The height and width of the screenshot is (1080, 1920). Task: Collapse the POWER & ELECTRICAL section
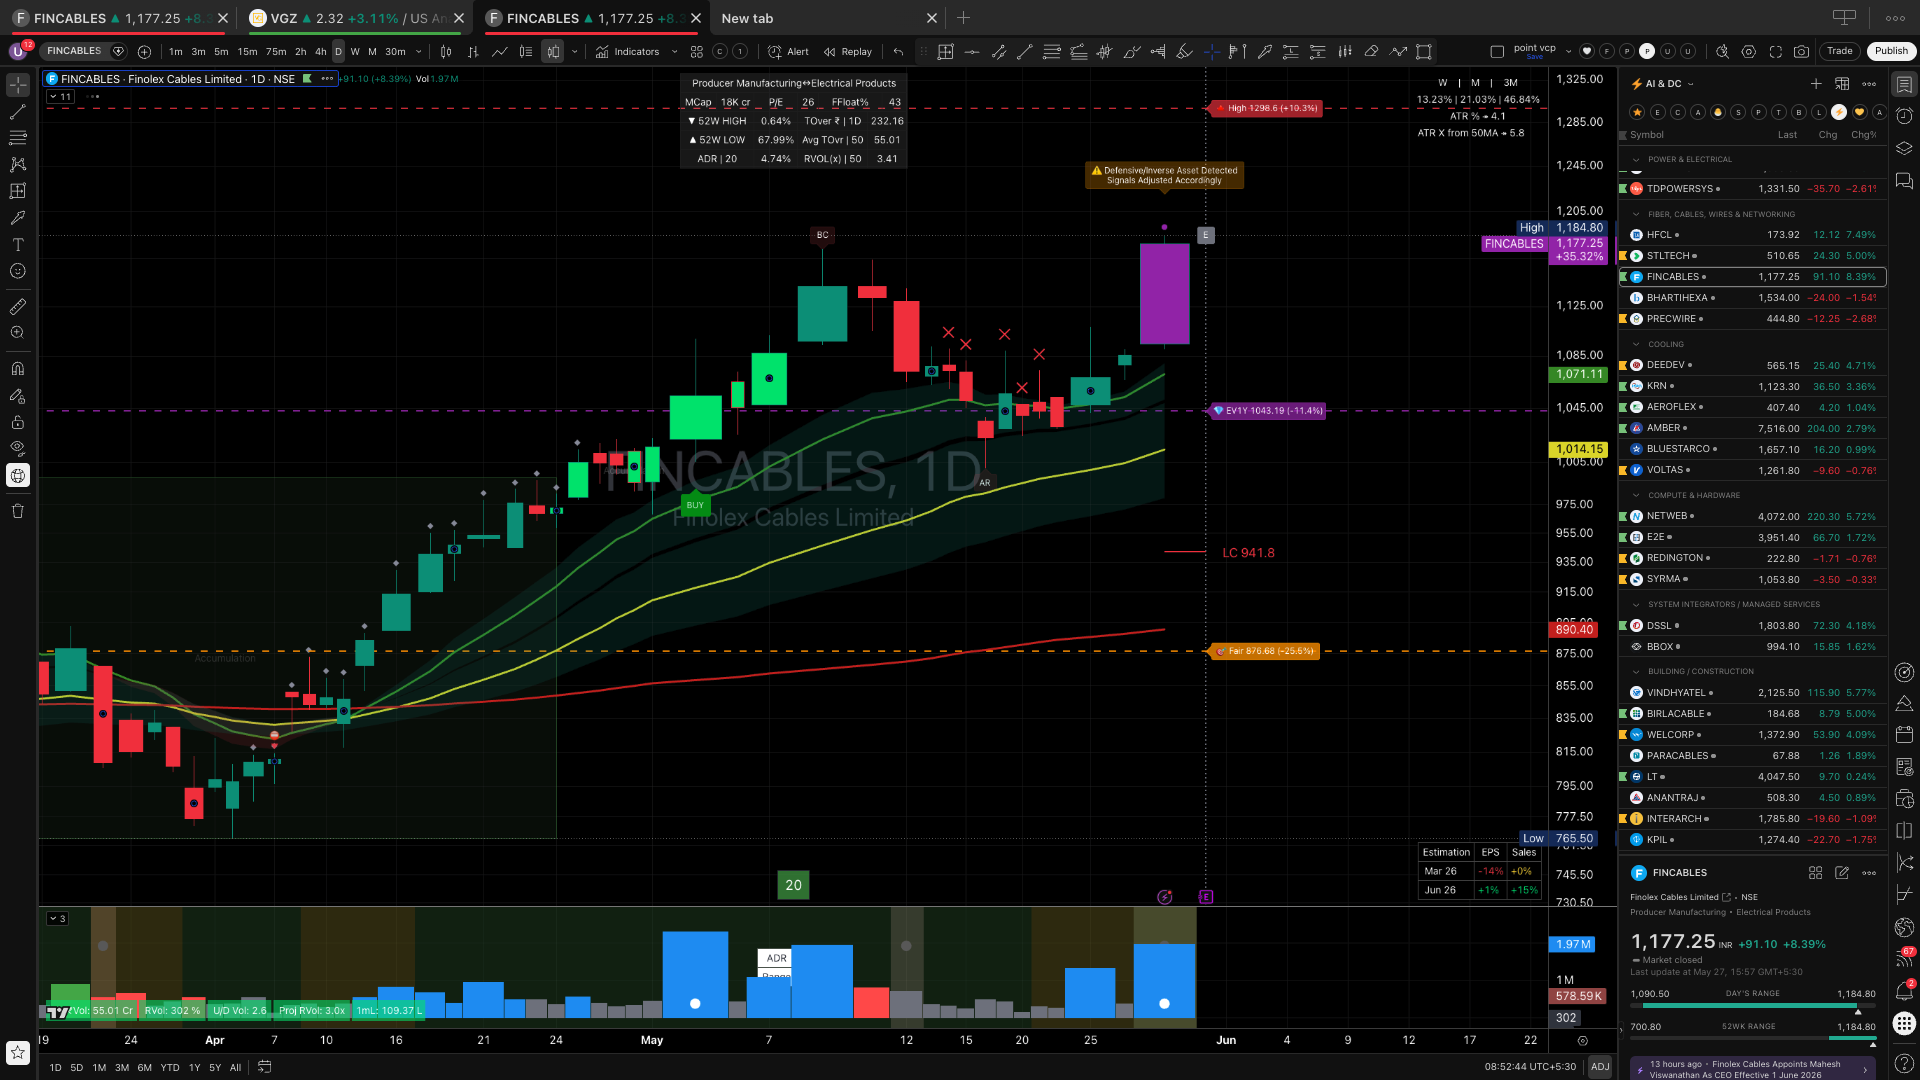click(x=1636, y=160)
